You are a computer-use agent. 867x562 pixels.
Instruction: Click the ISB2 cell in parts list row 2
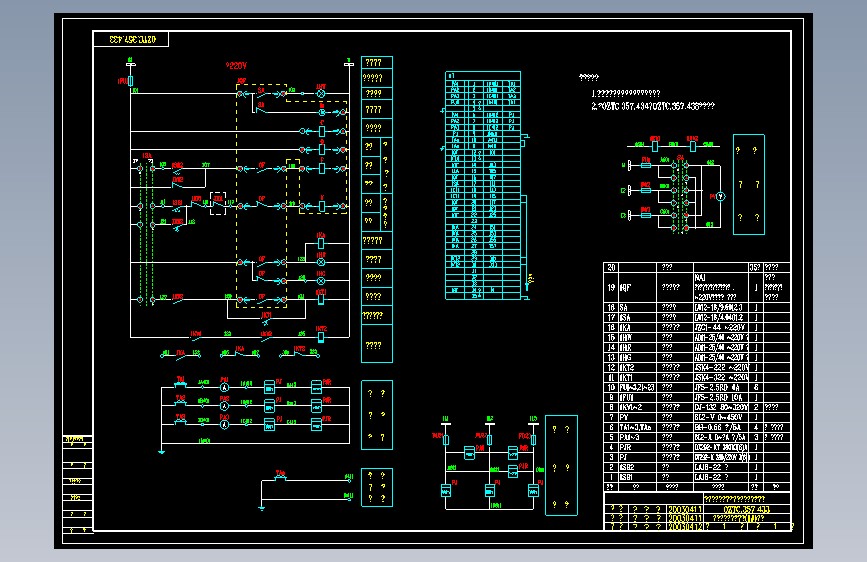(x=638, y=467)
